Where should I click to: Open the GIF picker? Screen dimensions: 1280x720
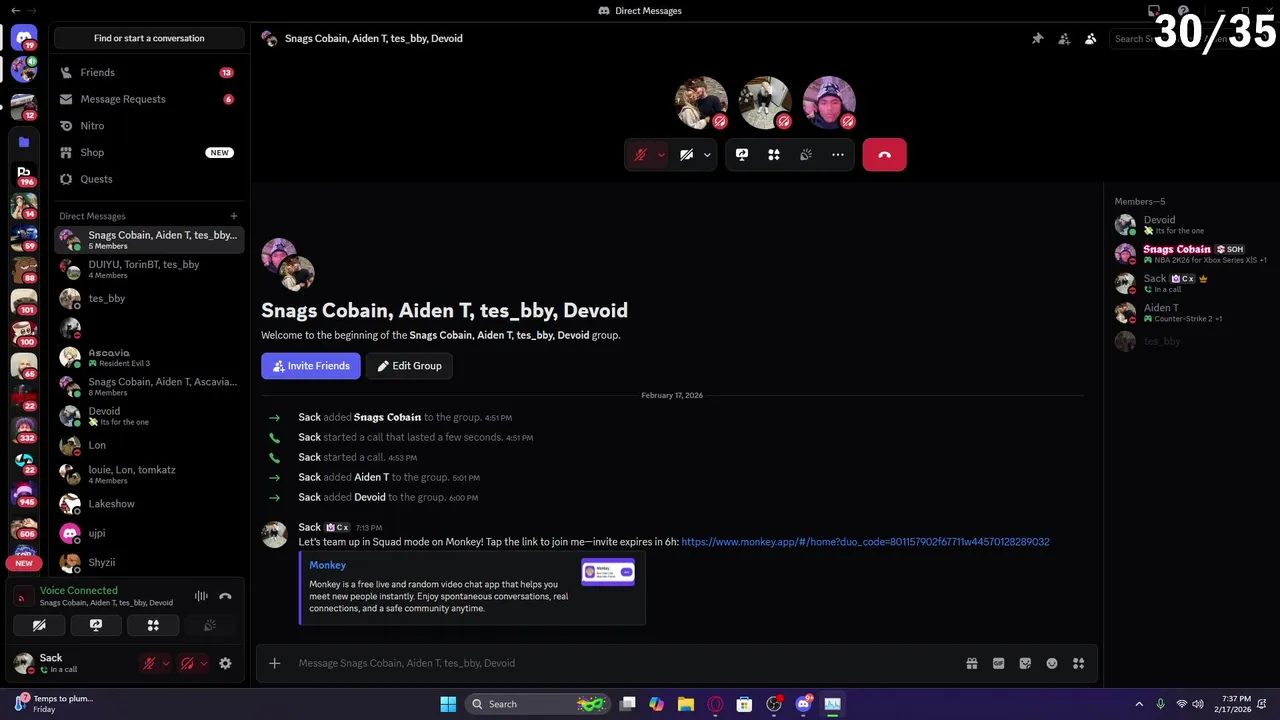[x=998, y=663]
